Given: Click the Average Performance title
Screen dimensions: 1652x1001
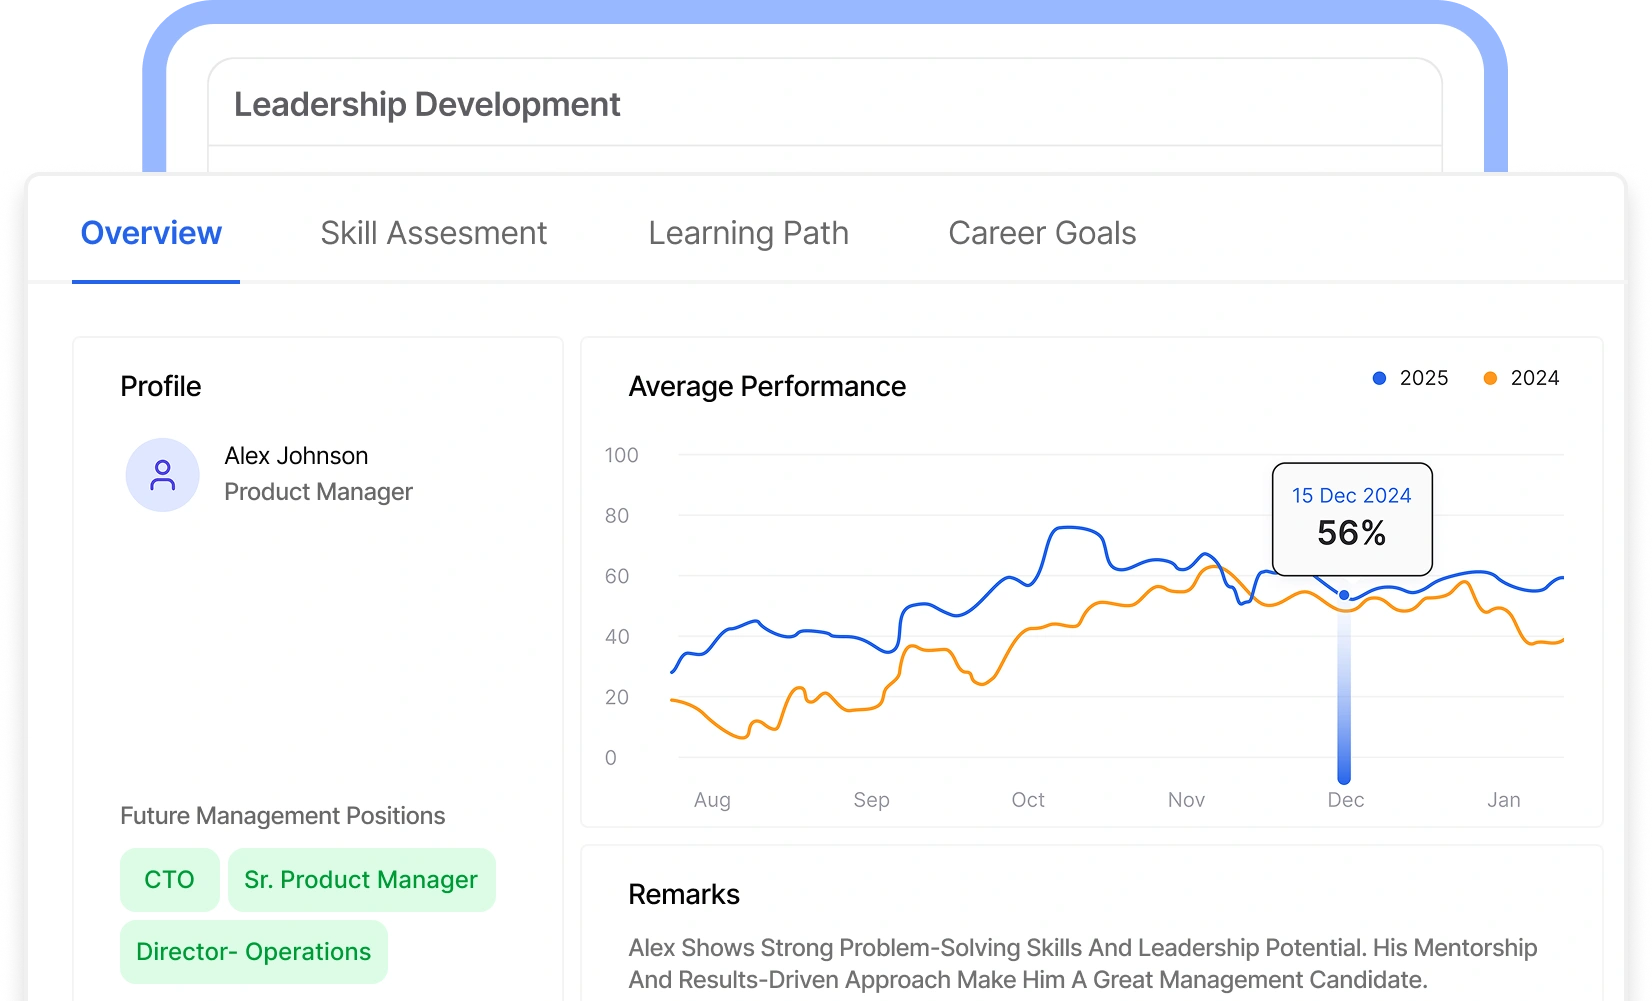Looking at the screenshot, I should (767, 387).
